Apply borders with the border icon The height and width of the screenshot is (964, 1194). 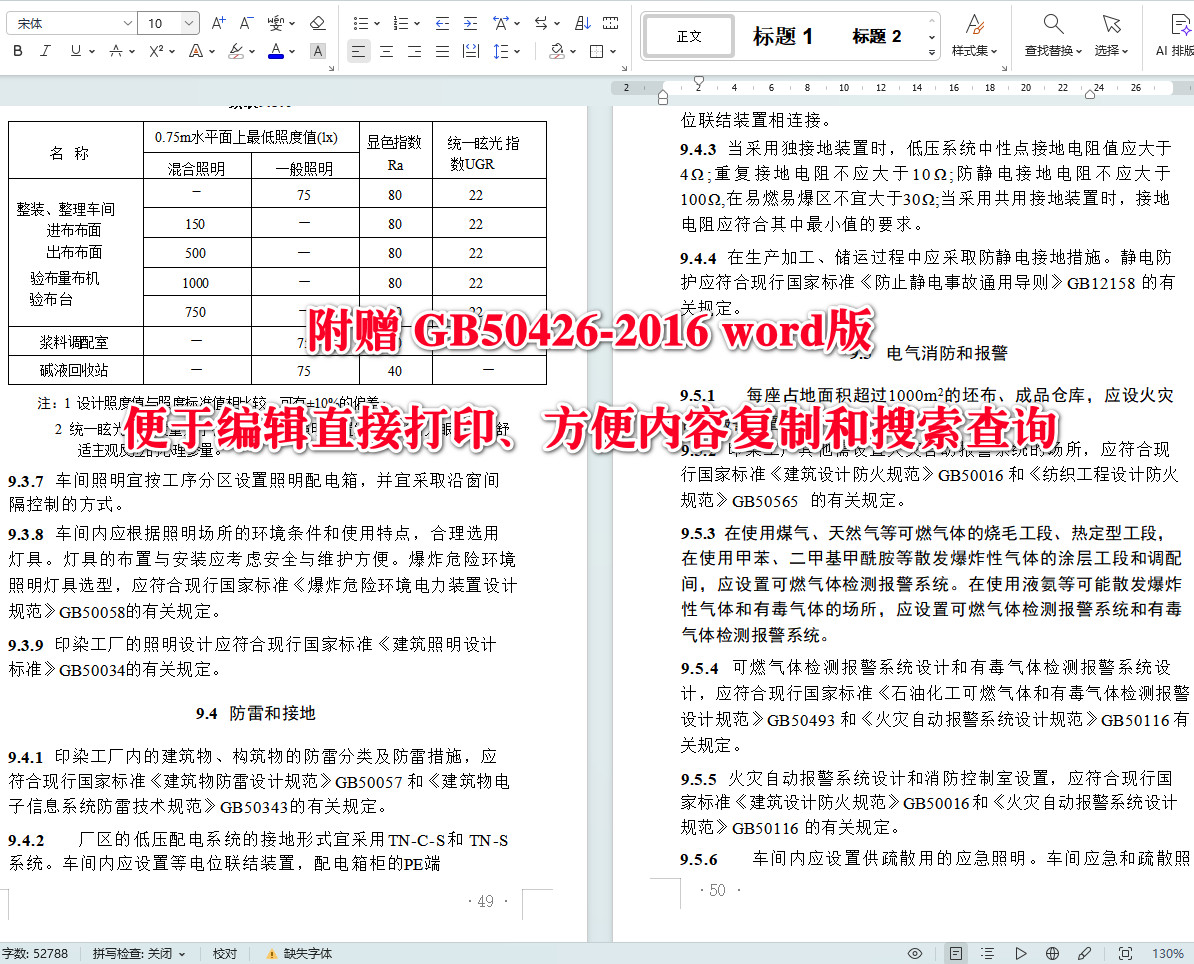pyautogui.click(x=597, y=51)
